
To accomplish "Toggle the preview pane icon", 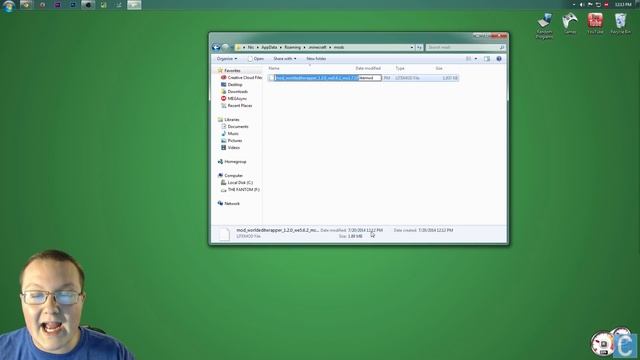I will 487,59.
